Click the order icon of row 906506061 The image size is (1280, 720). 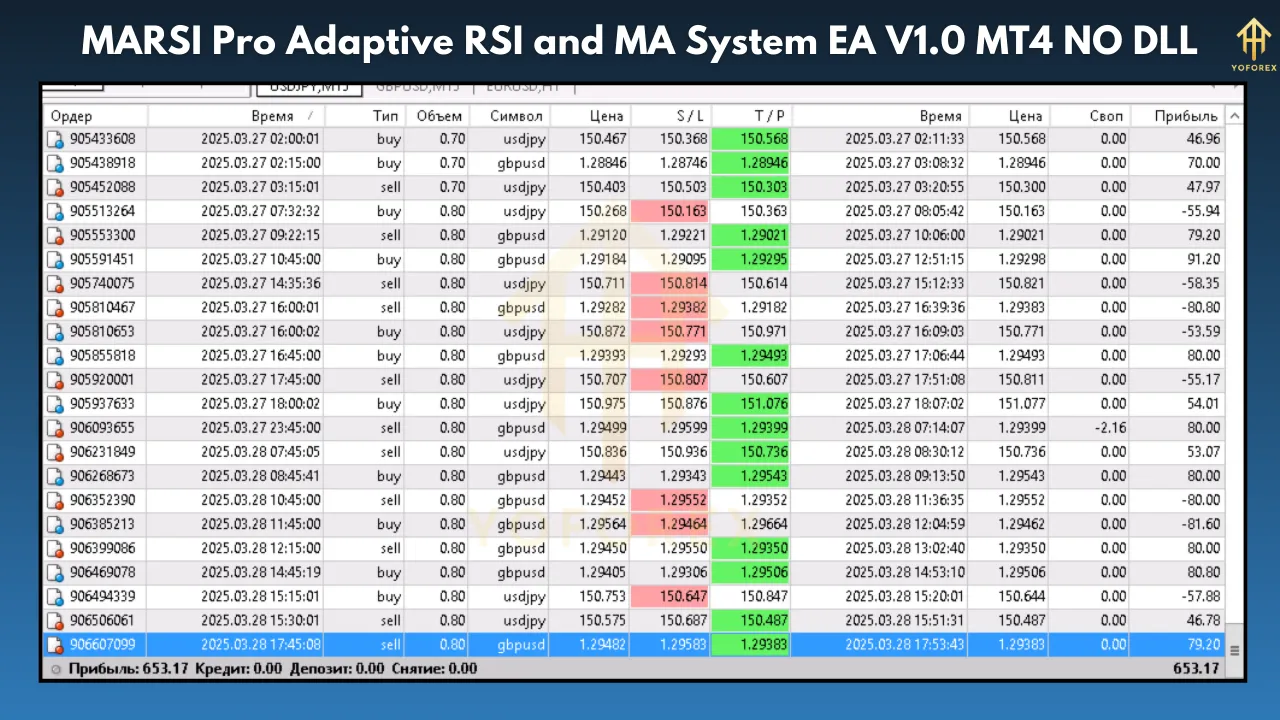[x=57, y=620]
